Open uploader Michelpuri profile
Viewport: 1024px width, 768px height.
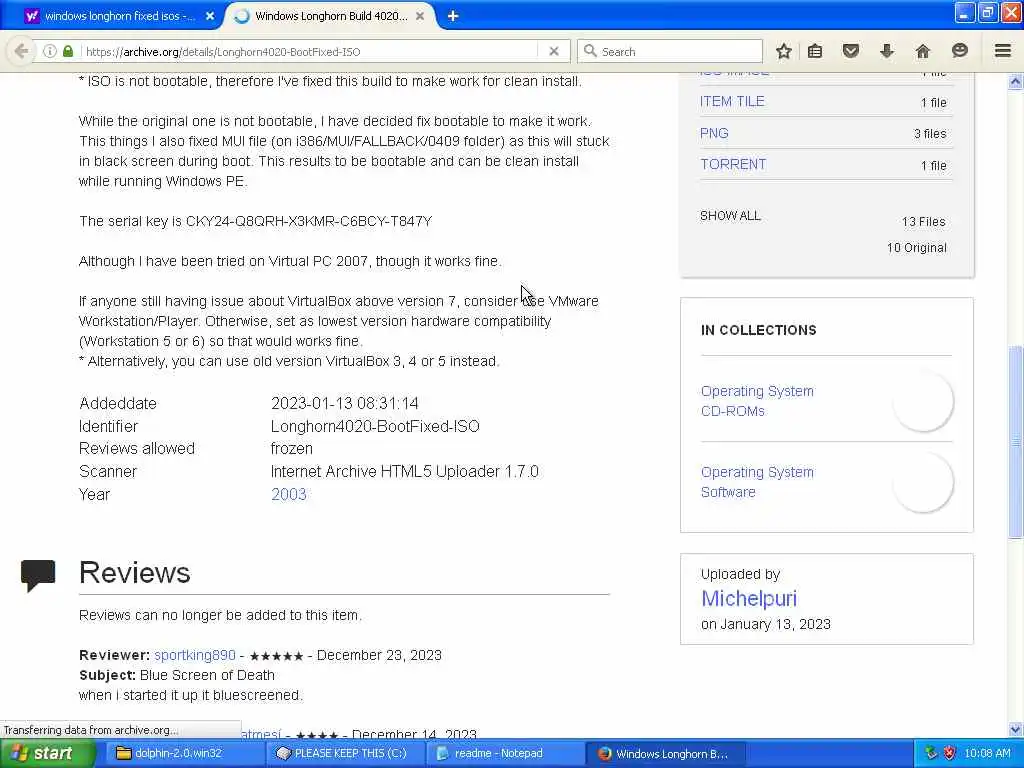[x=748, y=598]
